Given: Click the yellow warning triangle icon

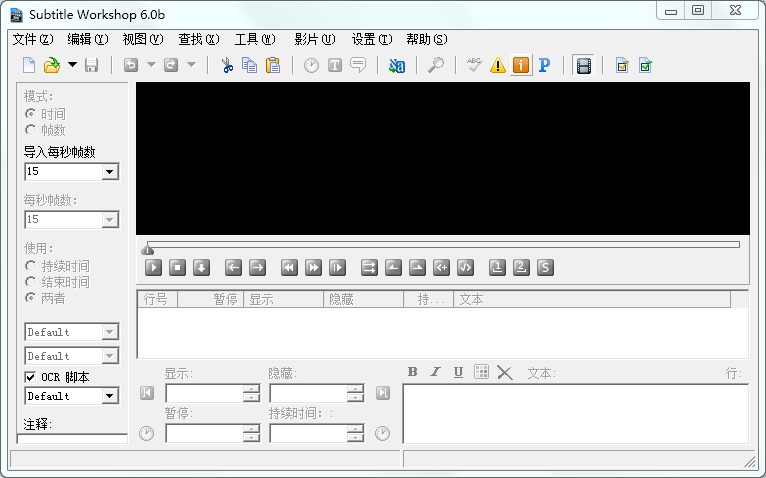Looking at the screenshot, I should [x=497, y=66].
